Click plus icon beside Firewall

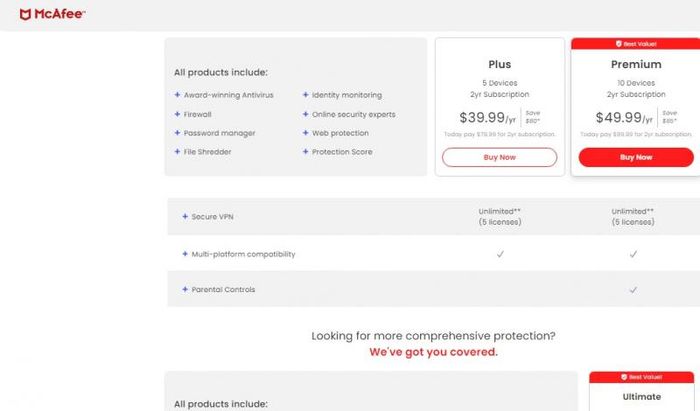tap(177, 114)
